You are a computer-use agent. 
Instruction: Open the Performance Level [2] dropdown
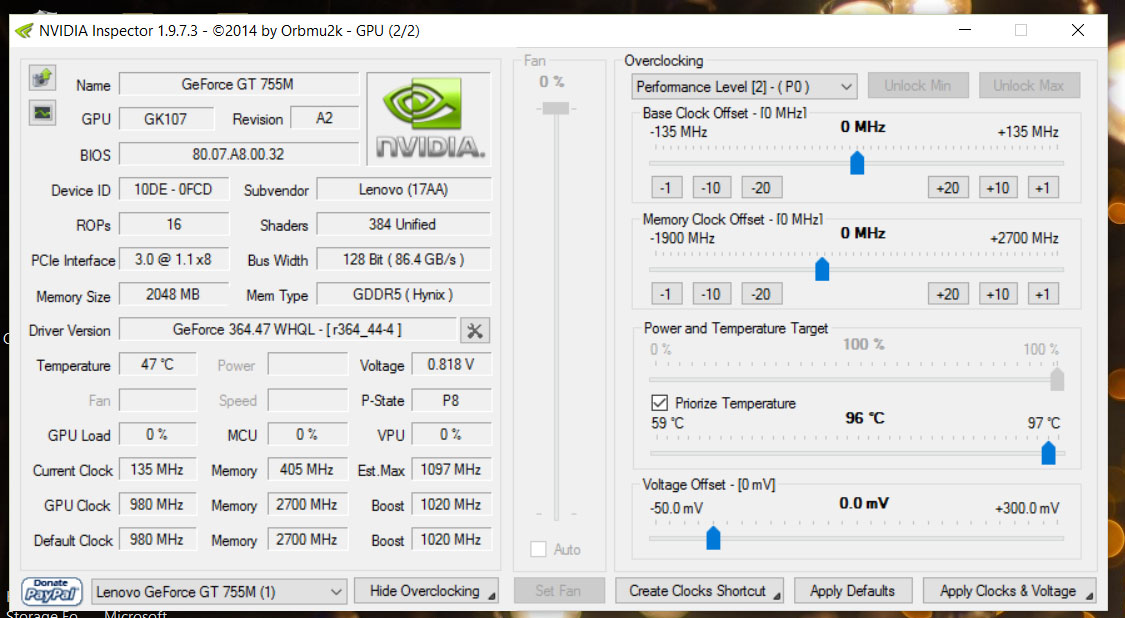[x=743, y=87]
